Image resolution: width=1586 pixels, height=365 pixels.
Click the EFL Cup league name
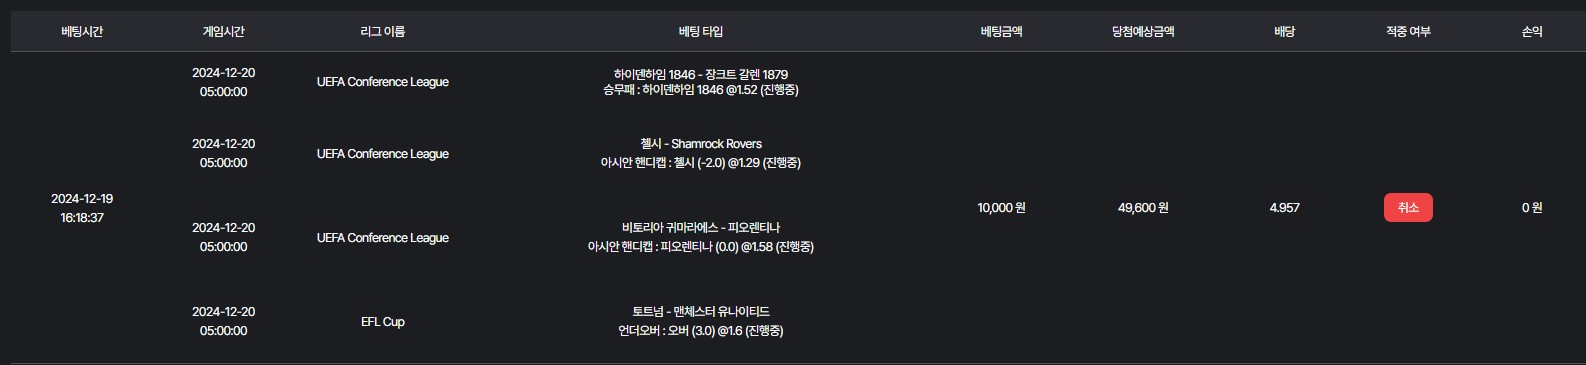(382, 322)
